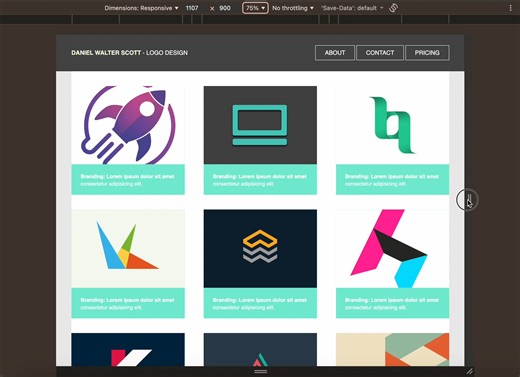Click the Branding caption under the bird logo
The image size is (520, 377).
tap(128, 303)
